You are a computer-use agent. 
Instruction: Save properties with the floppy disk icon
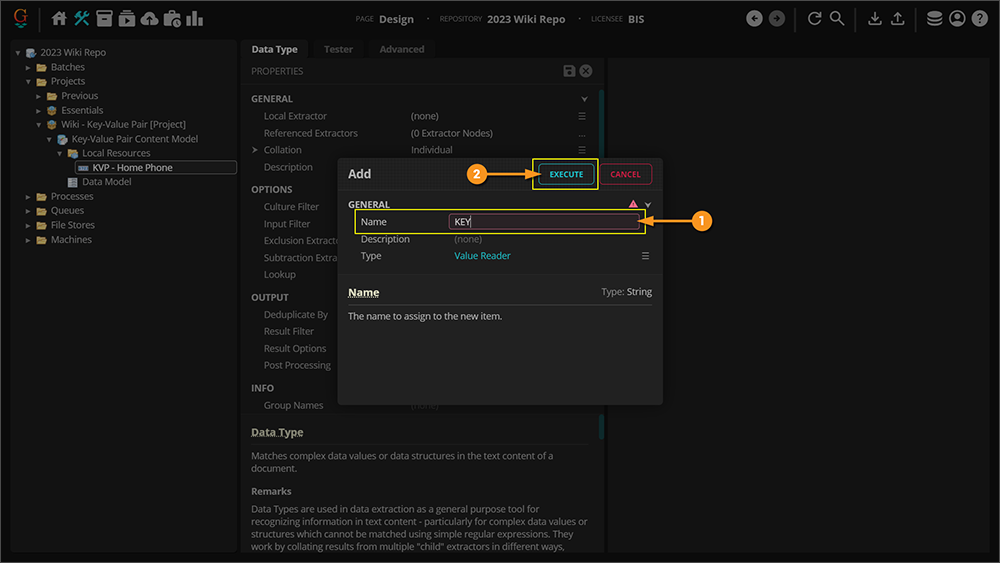tap(569, 71)
